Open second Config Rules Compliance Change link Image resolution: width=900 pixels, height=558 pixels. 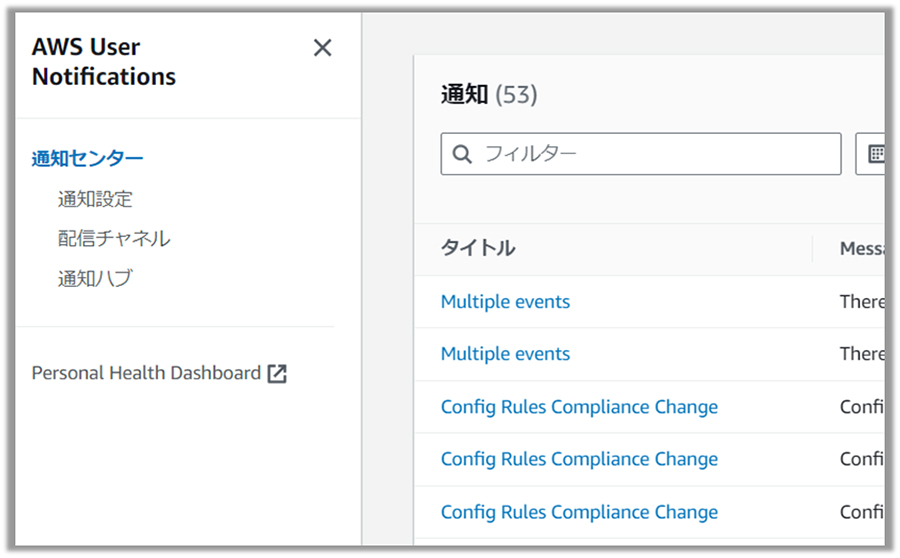point(579,459)
